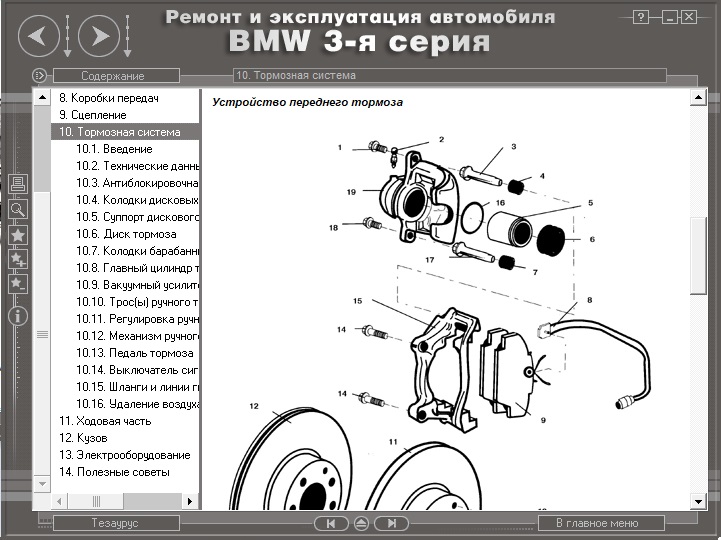
Task: Open section 10.8. Главный цилиндр
Action: (137, 268)
